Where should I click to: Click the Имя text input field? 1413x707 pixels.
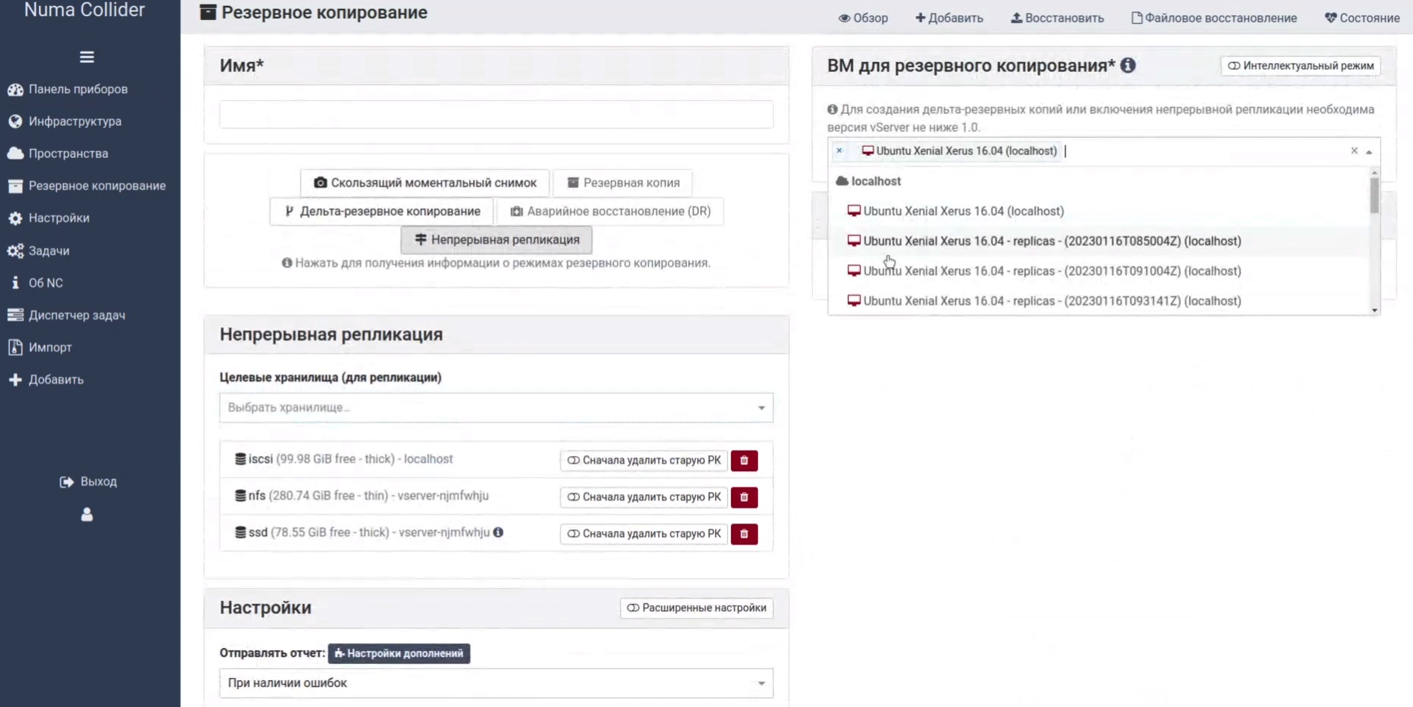(496, 114)
